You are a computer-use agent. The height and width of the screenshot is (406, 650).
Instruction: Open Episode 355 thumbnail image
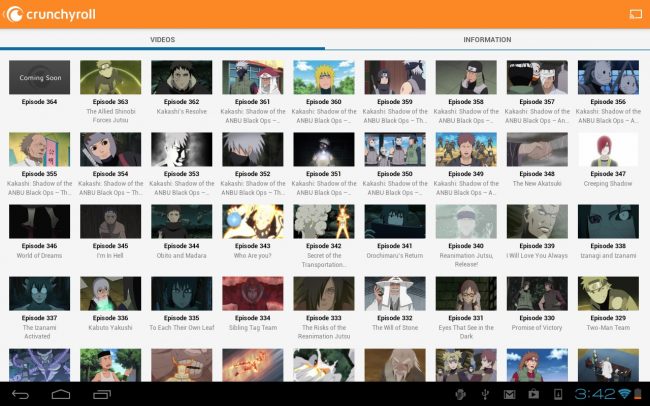click(39, 149)
